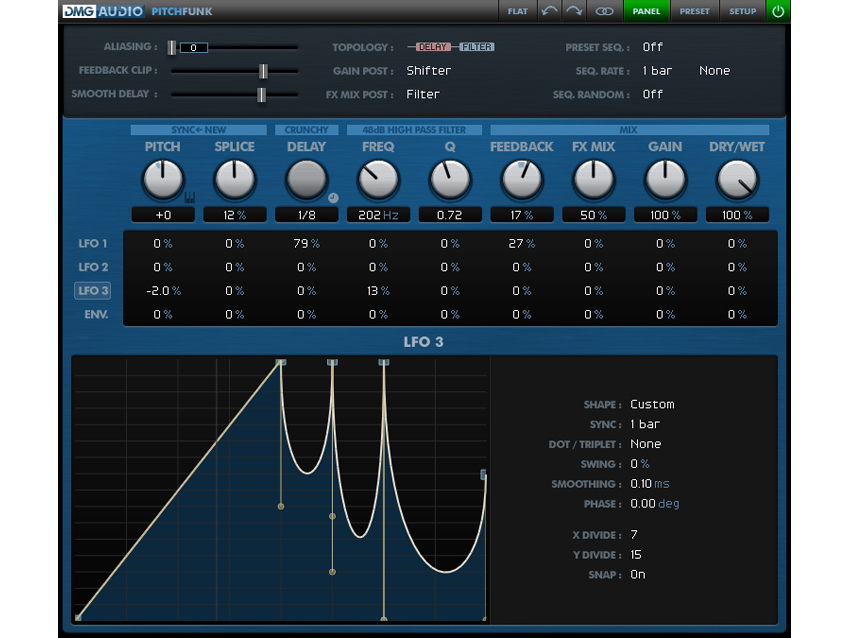Click the Y Divide value 15
The image size is (850, 638).
[x=635, y=555]
